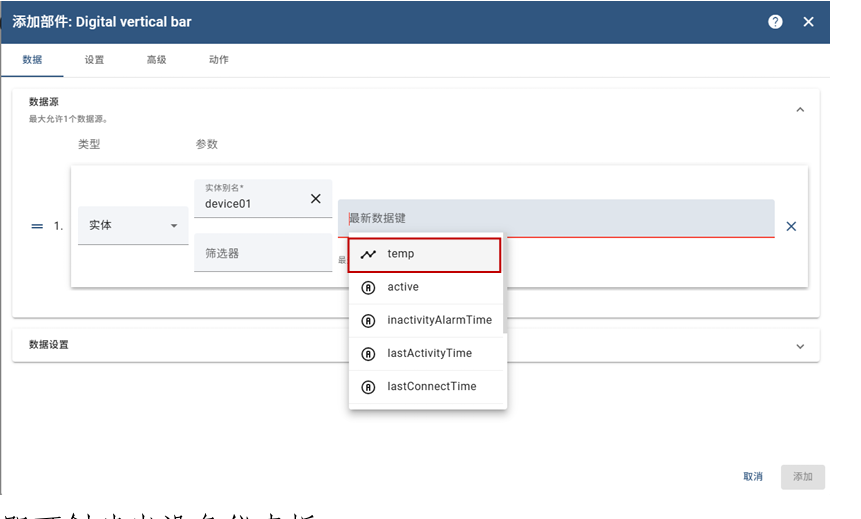Viewport: 861px width, 519px height.
Task: Choose lastActivityTime from the list
Action: 426,353
